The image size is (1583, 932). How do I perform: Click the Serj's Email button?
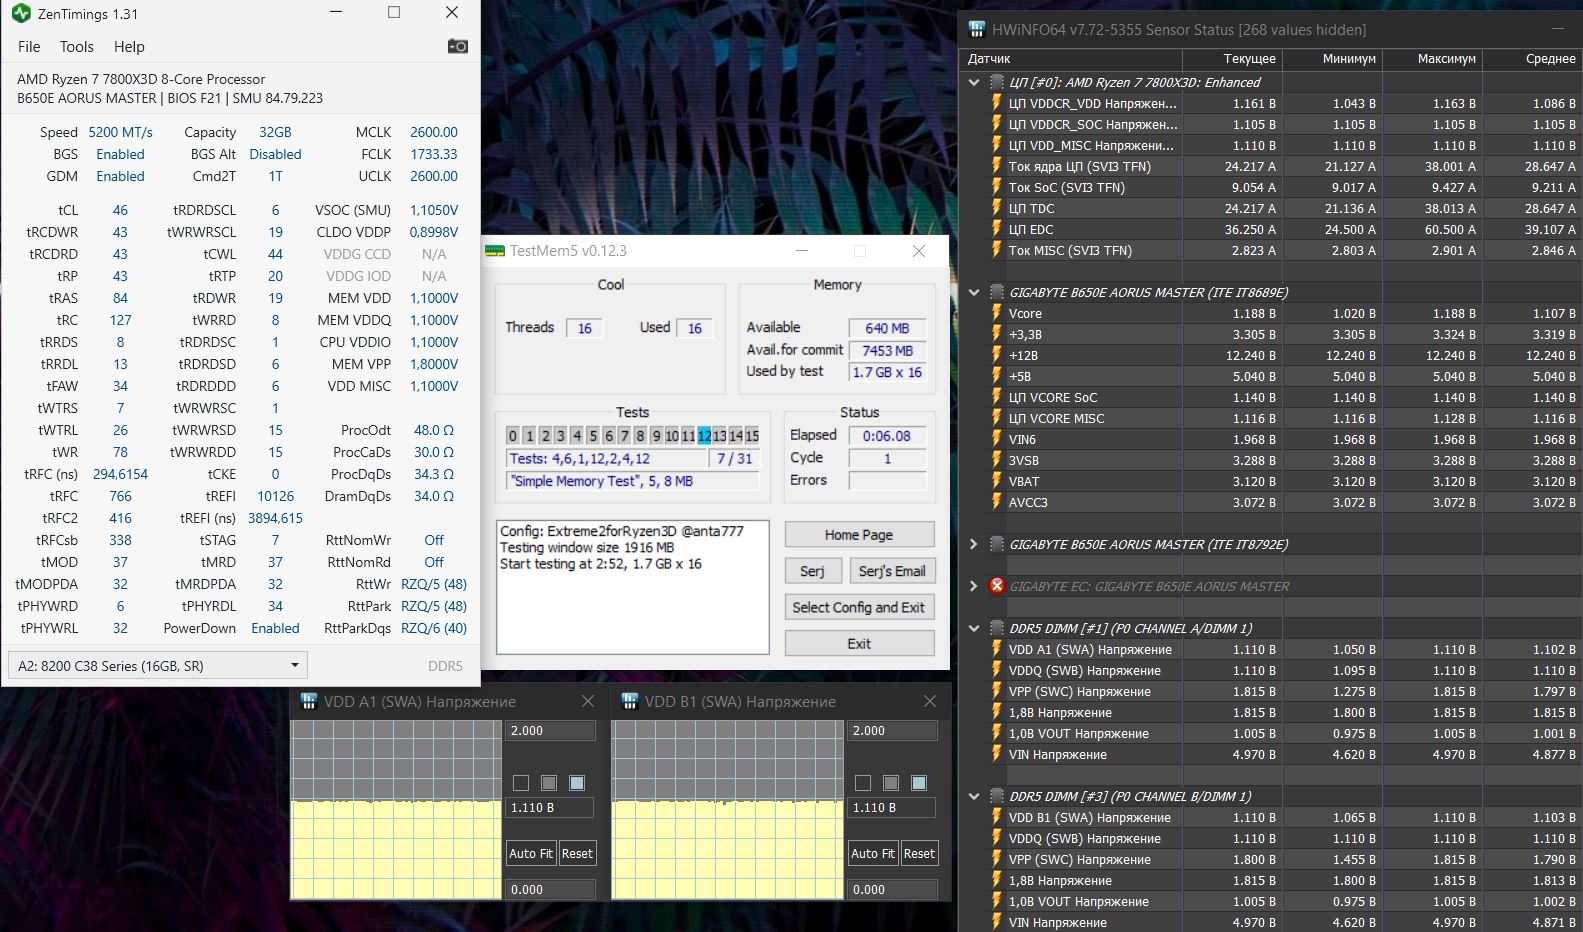coord(892,571)
